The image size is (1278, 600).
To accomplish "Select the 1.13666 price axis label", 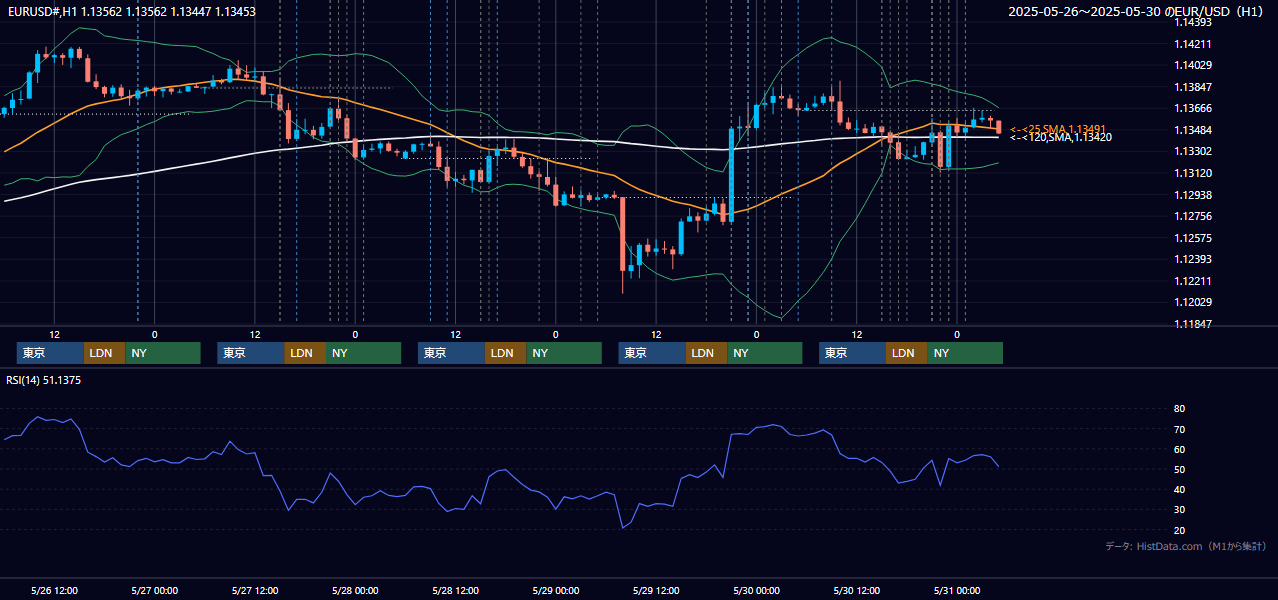I will (x=1192, y=108).
